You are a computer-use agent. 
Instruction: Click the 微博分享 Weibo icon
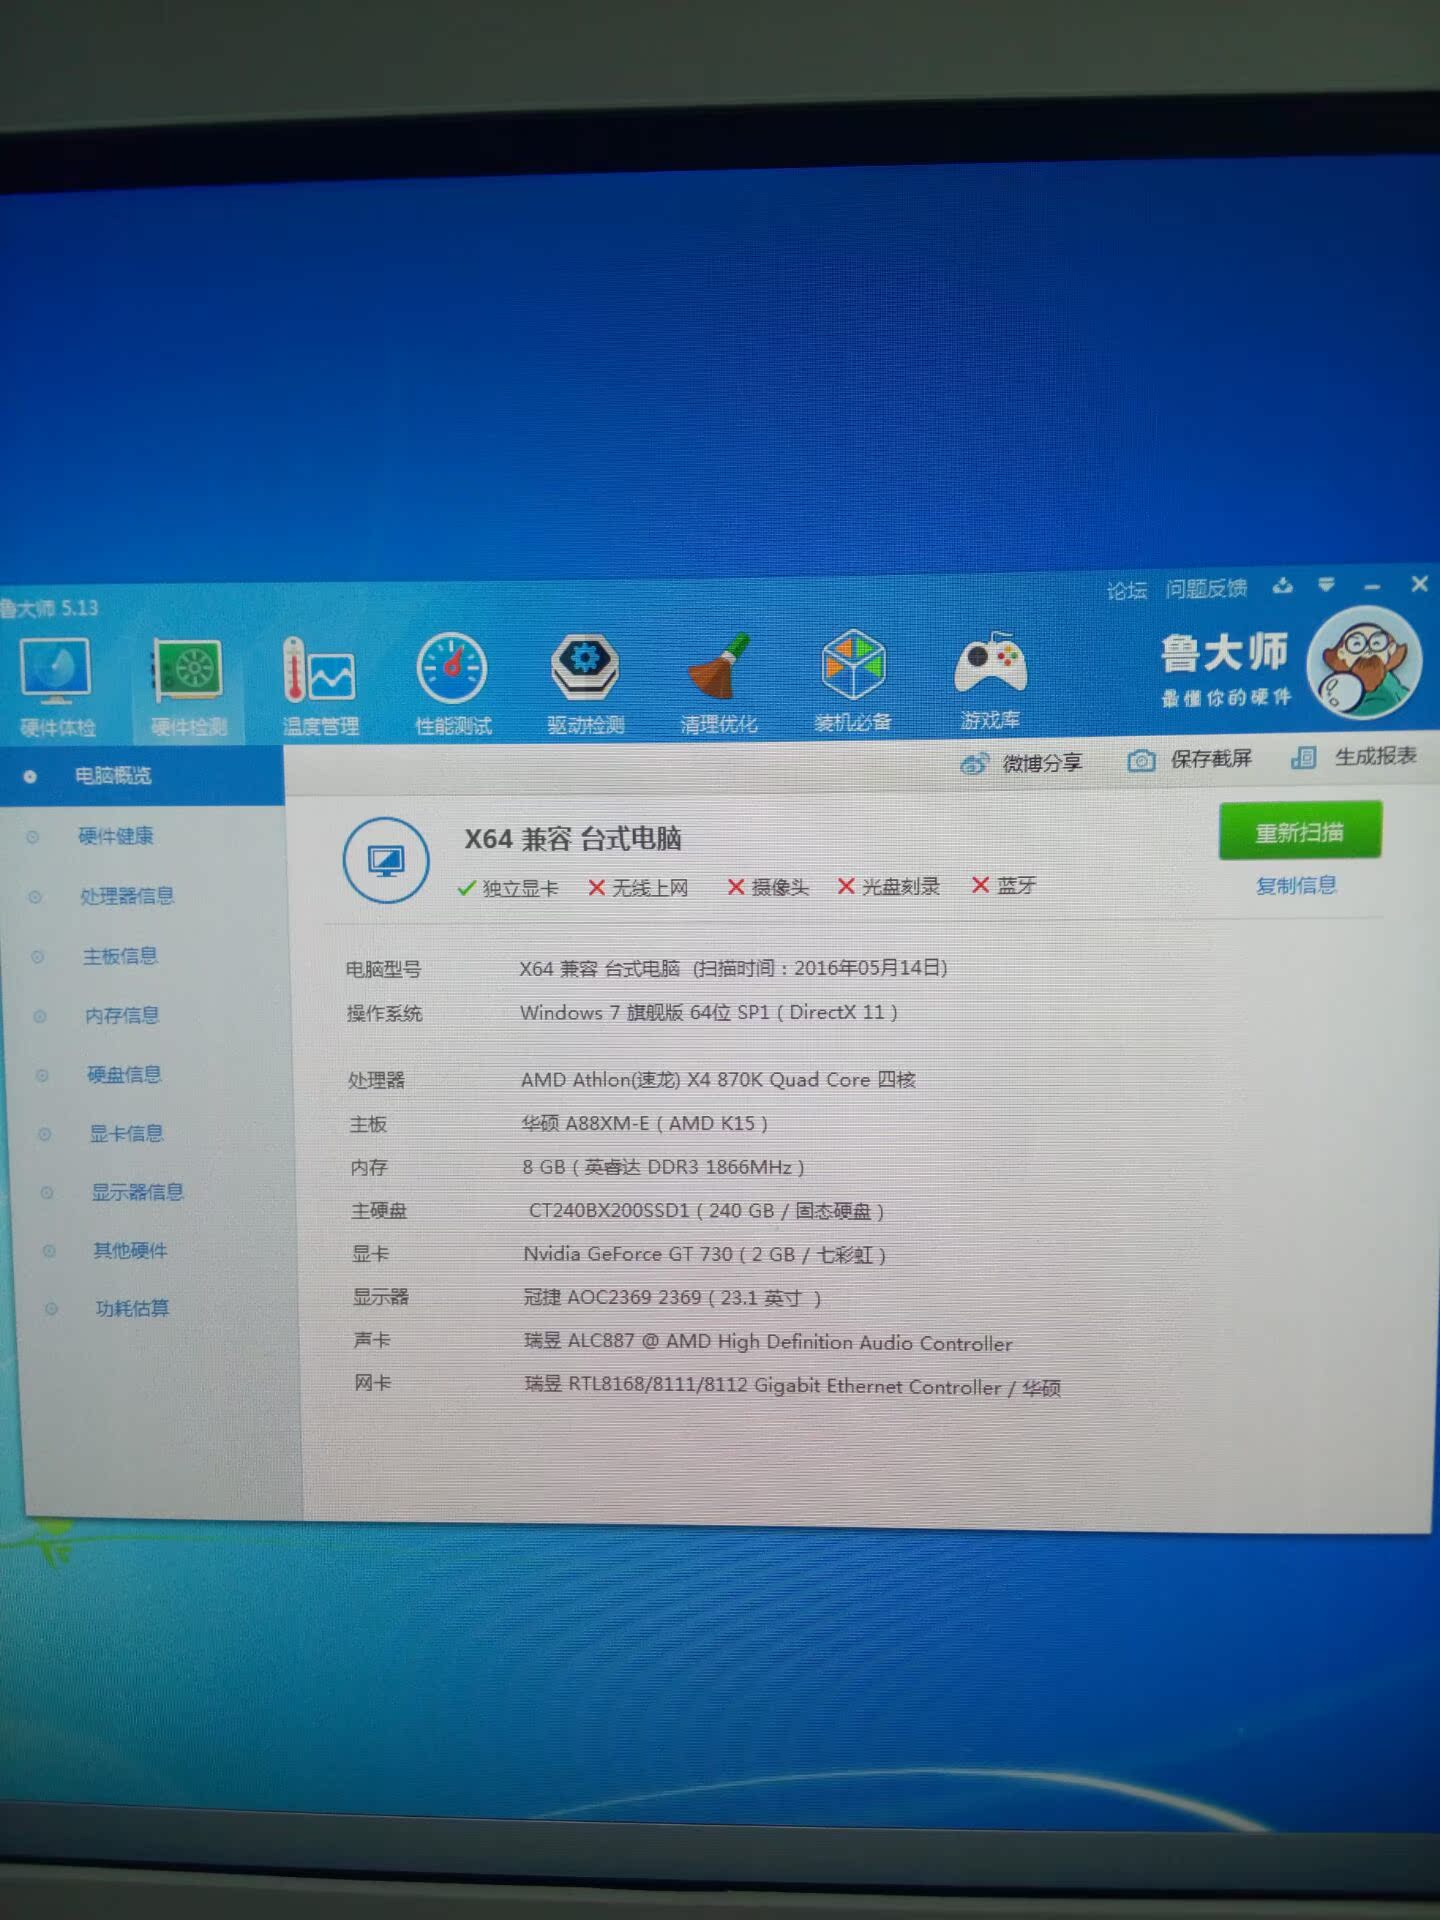974,765
